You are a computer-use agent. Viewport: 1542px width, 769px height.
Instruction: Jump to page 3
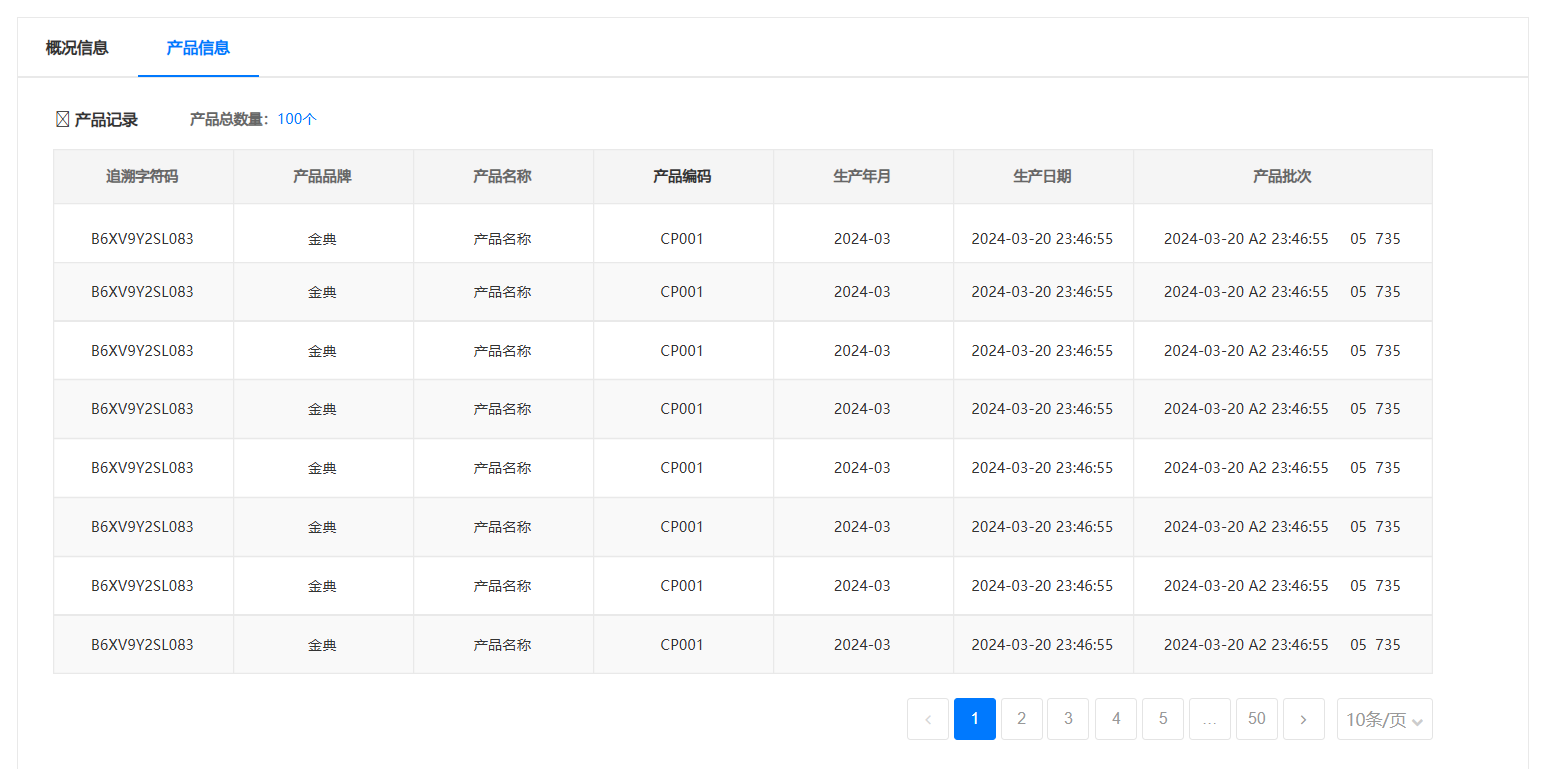[x=1068, y=719]
